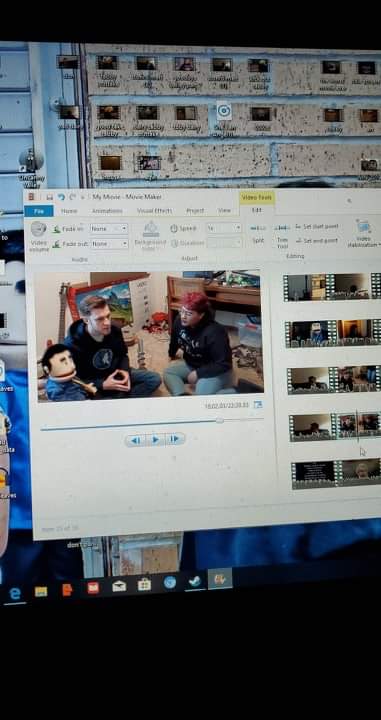The height and width of the screenshot is (720, 381).
Task: Open Microsoft Store from taskbar
Action: (144, 584)
